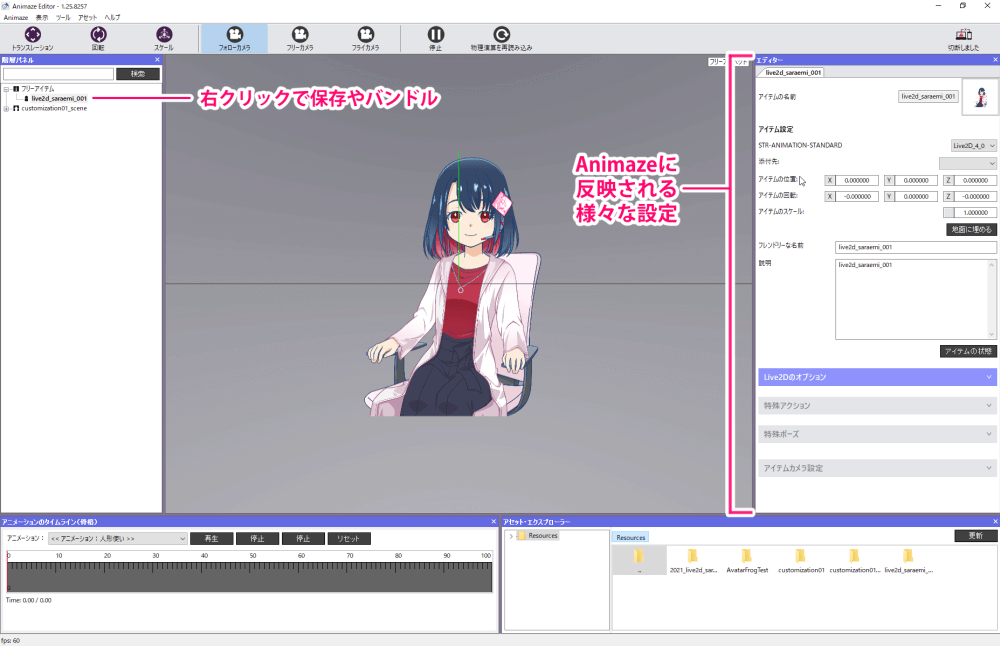Click the avatar thumbnail in the editor
Screen dimensions: 1000x646
tap(980, 97)
